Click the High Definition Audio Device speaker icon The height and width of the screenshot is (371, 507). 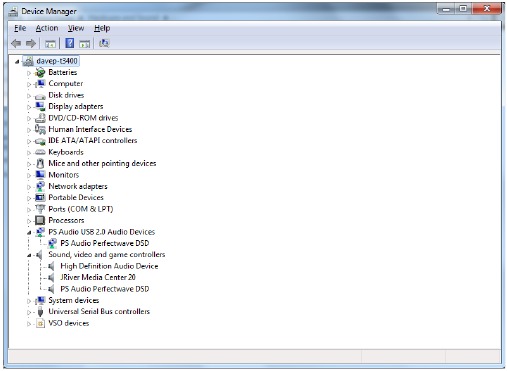pos(51,266)
